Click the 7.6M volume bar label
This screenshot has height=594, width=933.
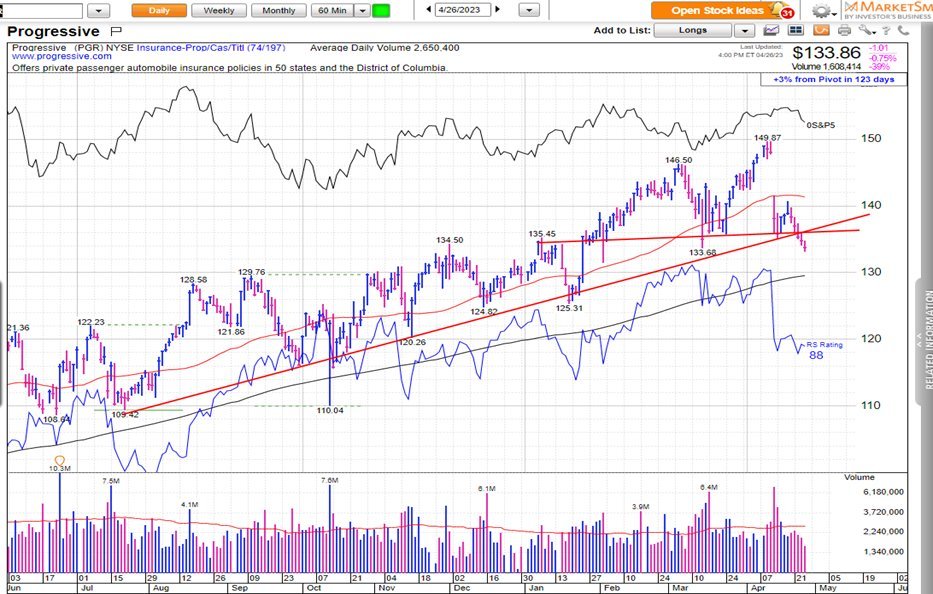click(330, 480)
